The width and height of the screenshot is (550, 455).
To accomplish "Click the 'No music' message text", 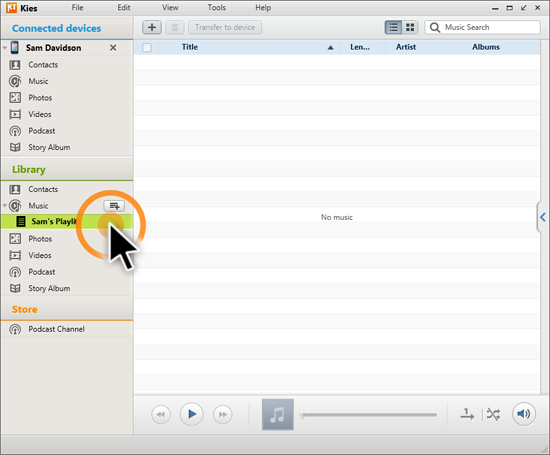I will point(337,218).
